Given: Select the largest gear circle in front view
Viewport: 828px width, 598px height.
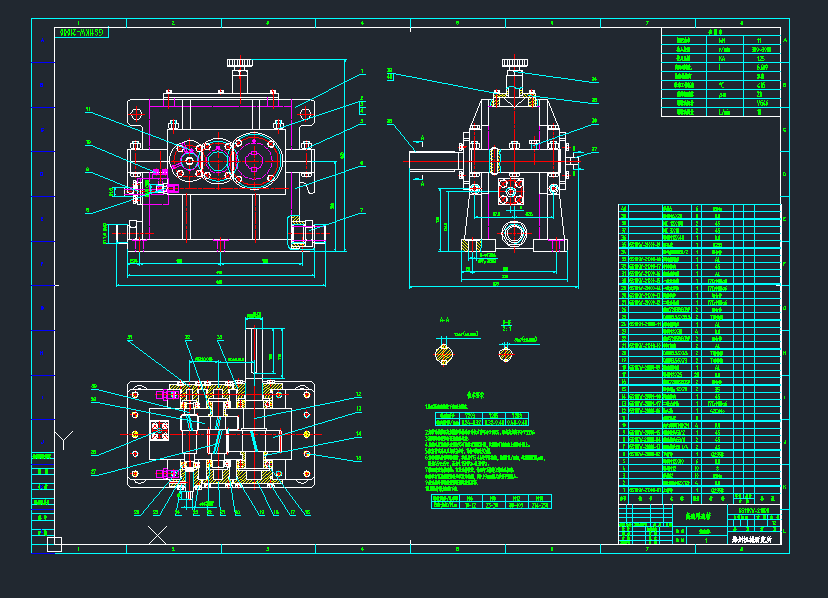Looking at the screenshot, I should point(257,162).
